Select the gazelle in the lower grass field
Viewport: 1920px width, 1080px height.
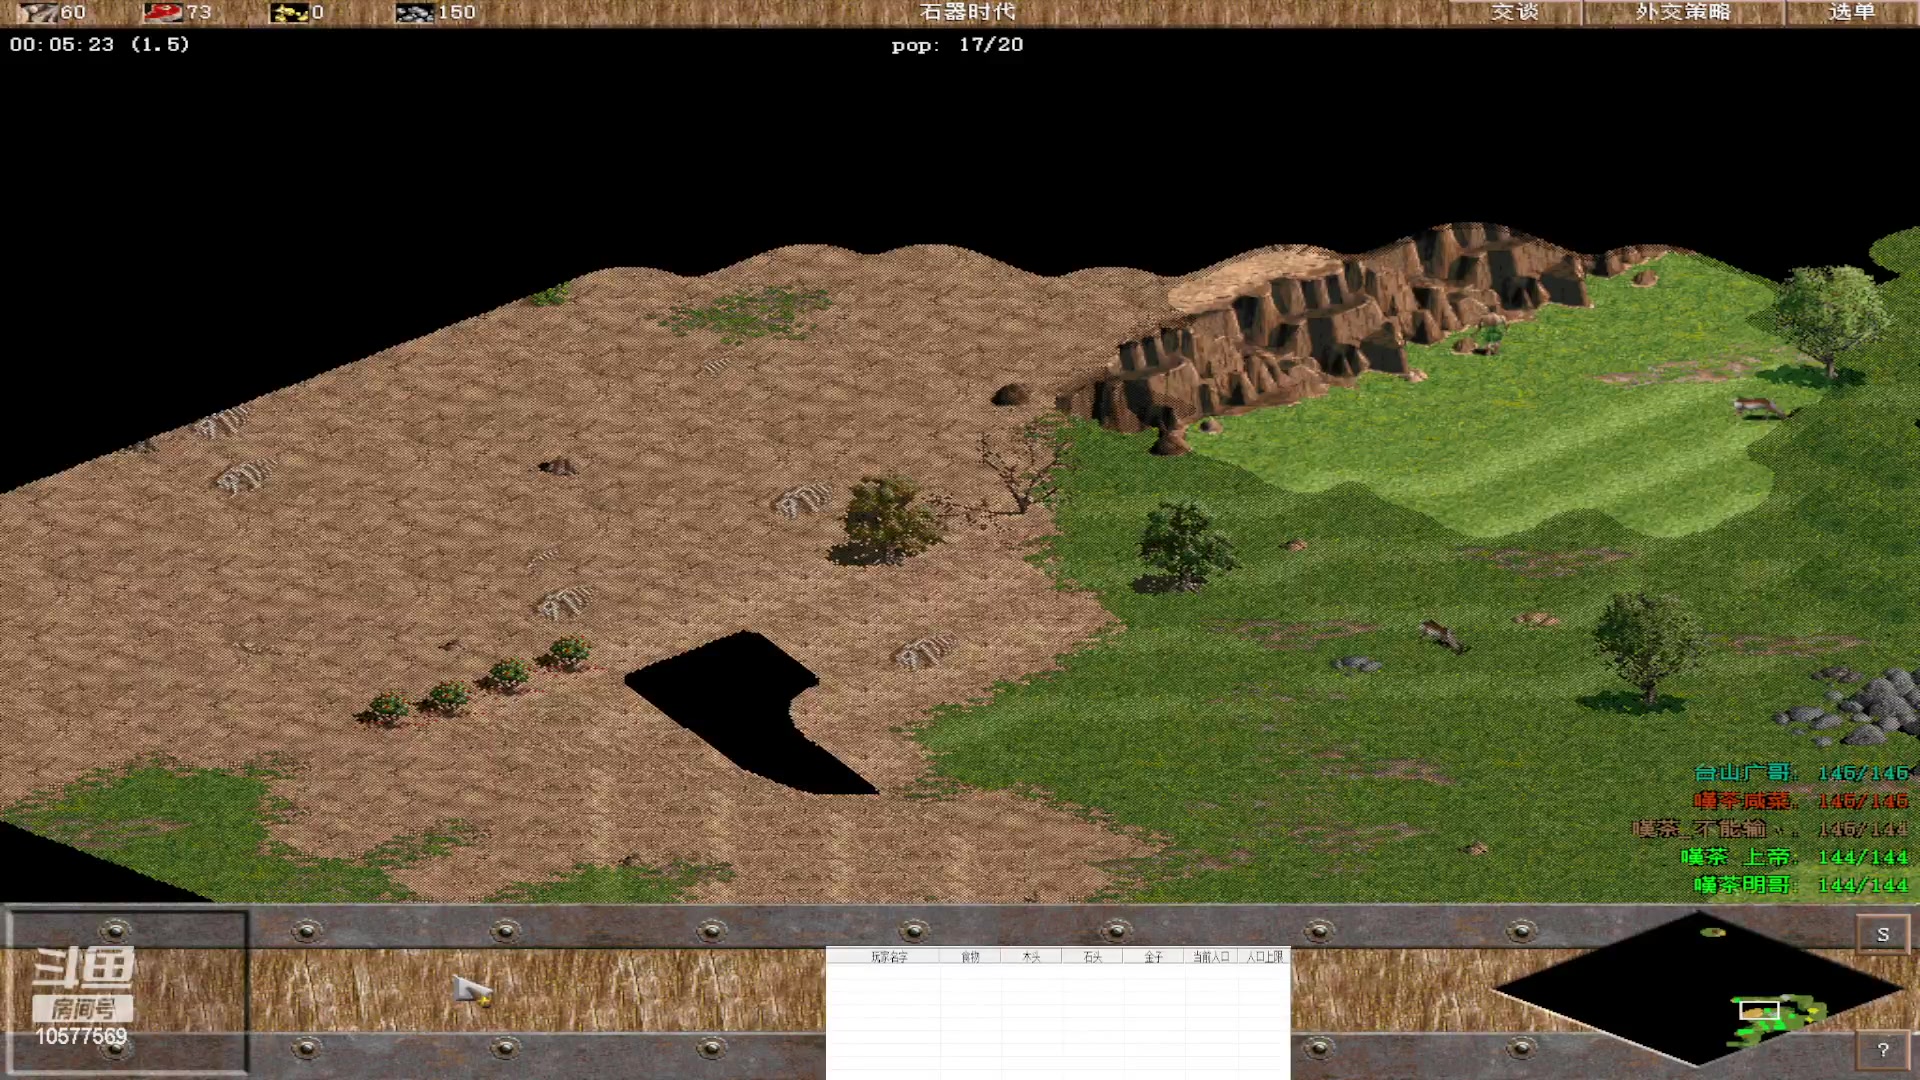[1442, 635]
